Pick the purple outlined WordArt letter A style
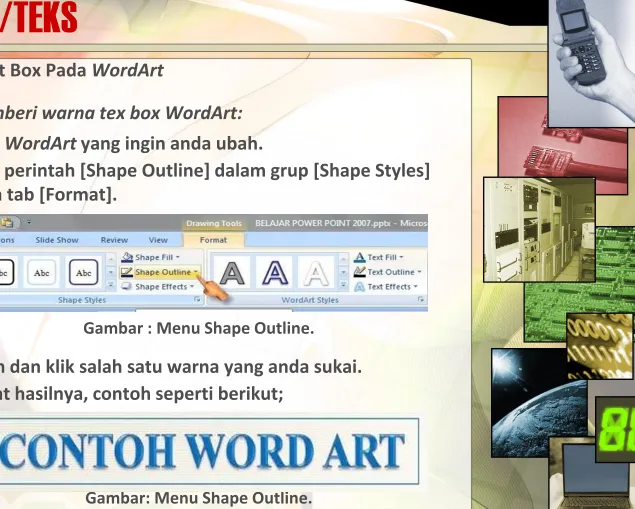The width and height of the screenshot is (635, 509). click(275, 273)
